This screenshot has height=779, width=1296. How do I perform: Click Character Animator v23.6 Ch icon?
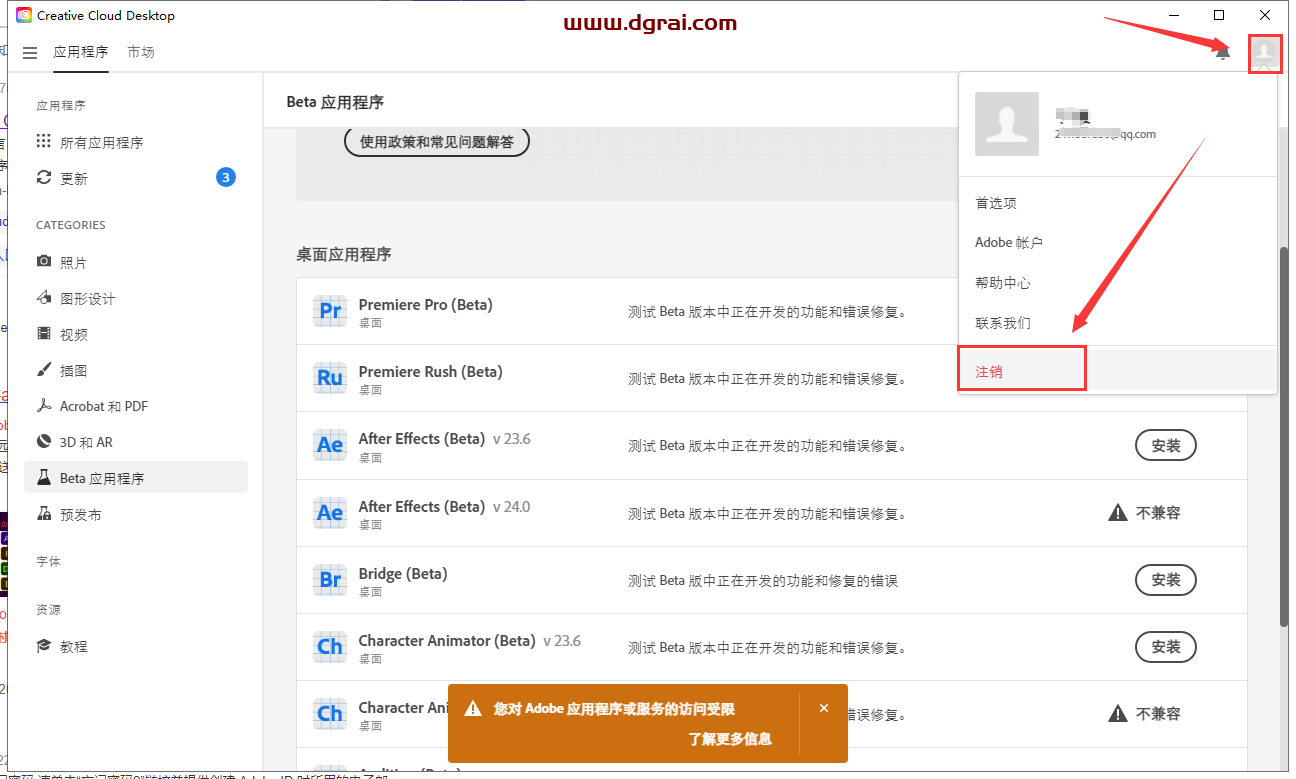click(329, 647)
